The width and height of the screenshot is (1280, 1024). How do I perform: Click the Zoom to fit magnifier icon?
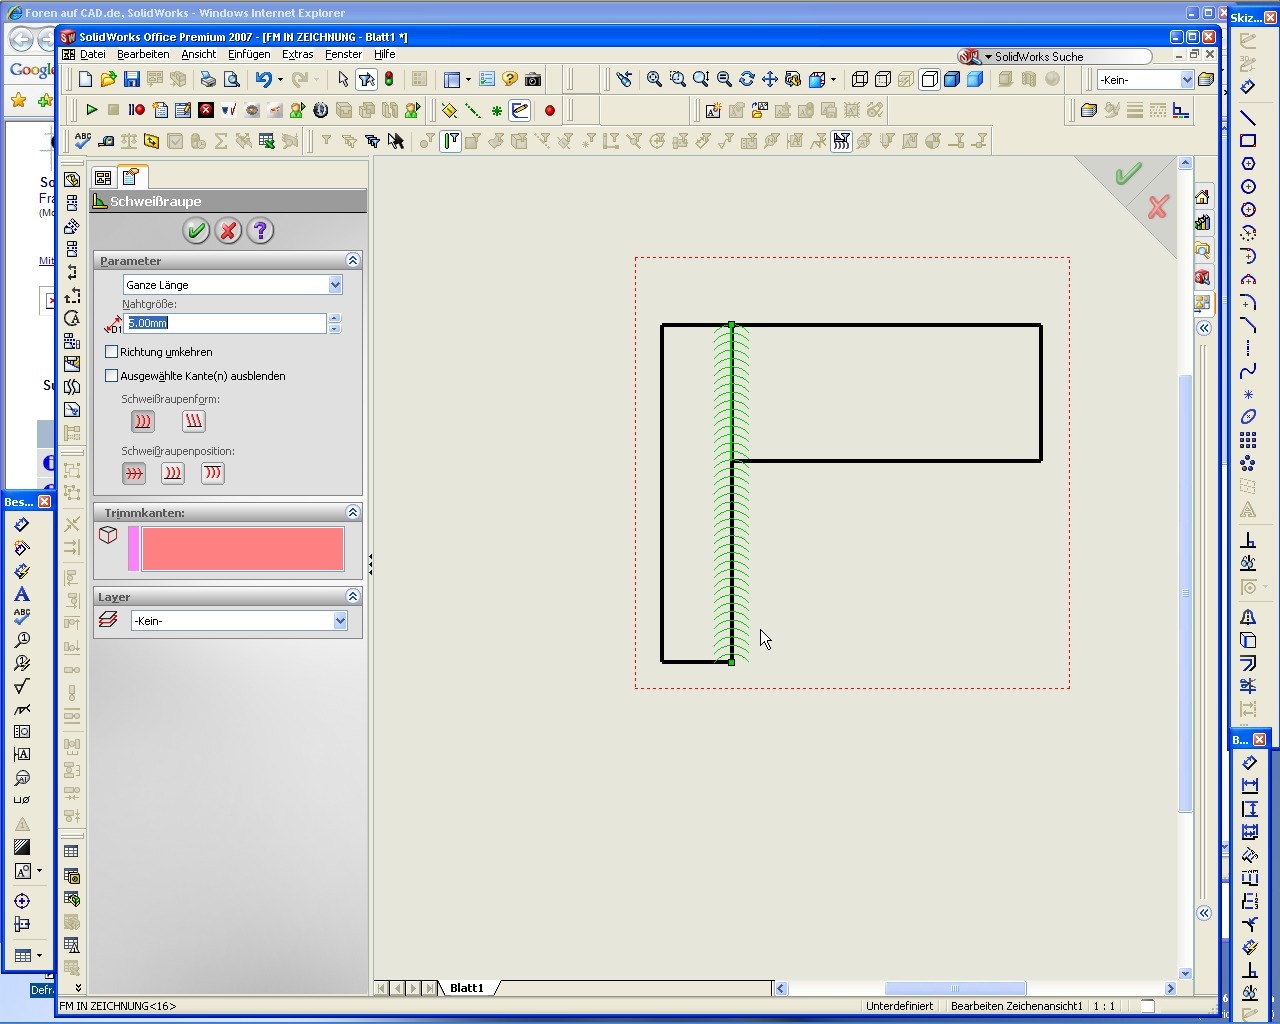tap(654, 79)
